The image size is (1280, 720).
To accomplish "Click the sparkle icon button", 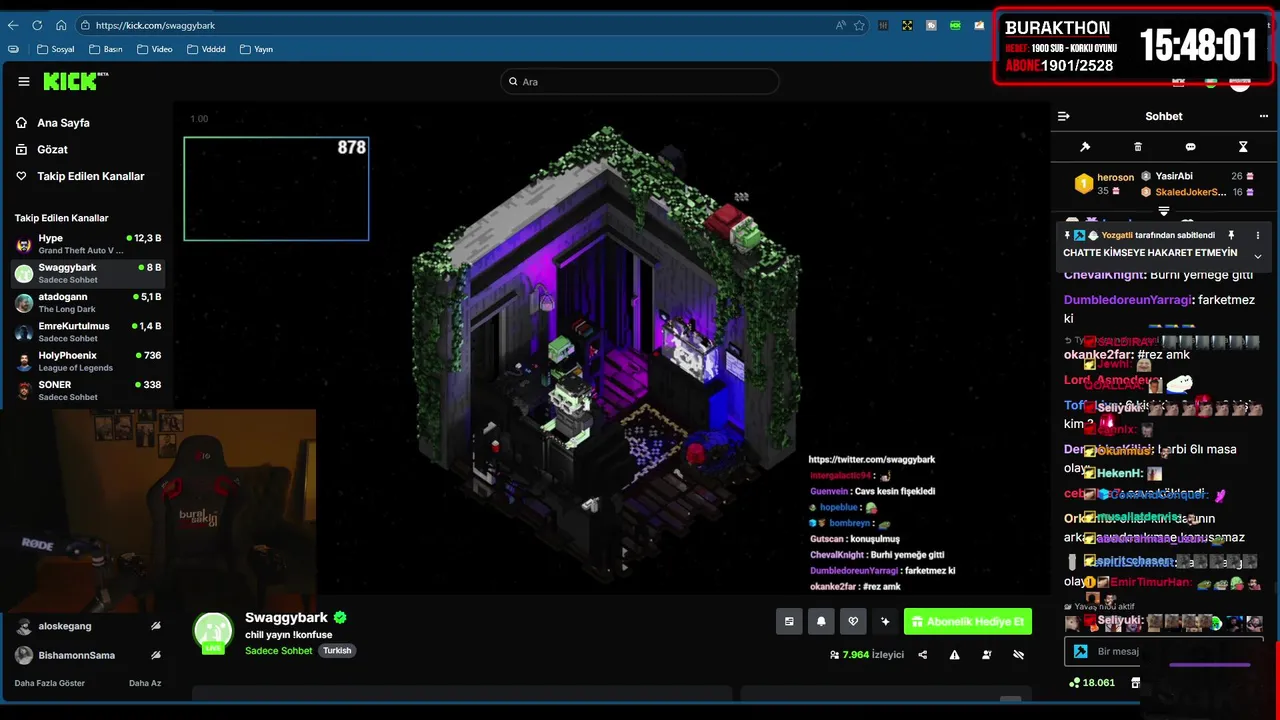I will tap(885, 621).
